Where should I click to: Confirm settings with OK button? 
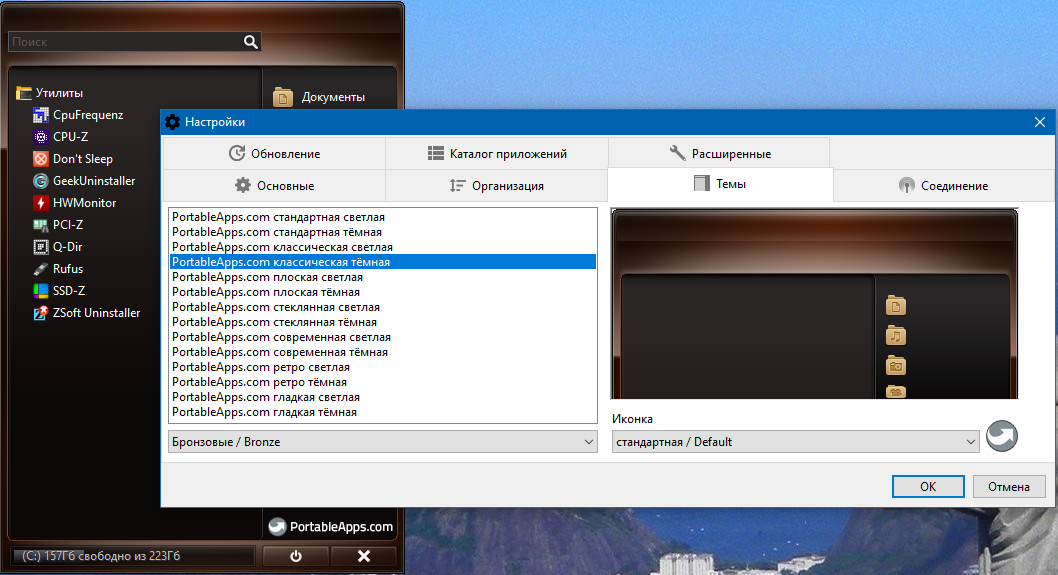(x=928, y=487)
